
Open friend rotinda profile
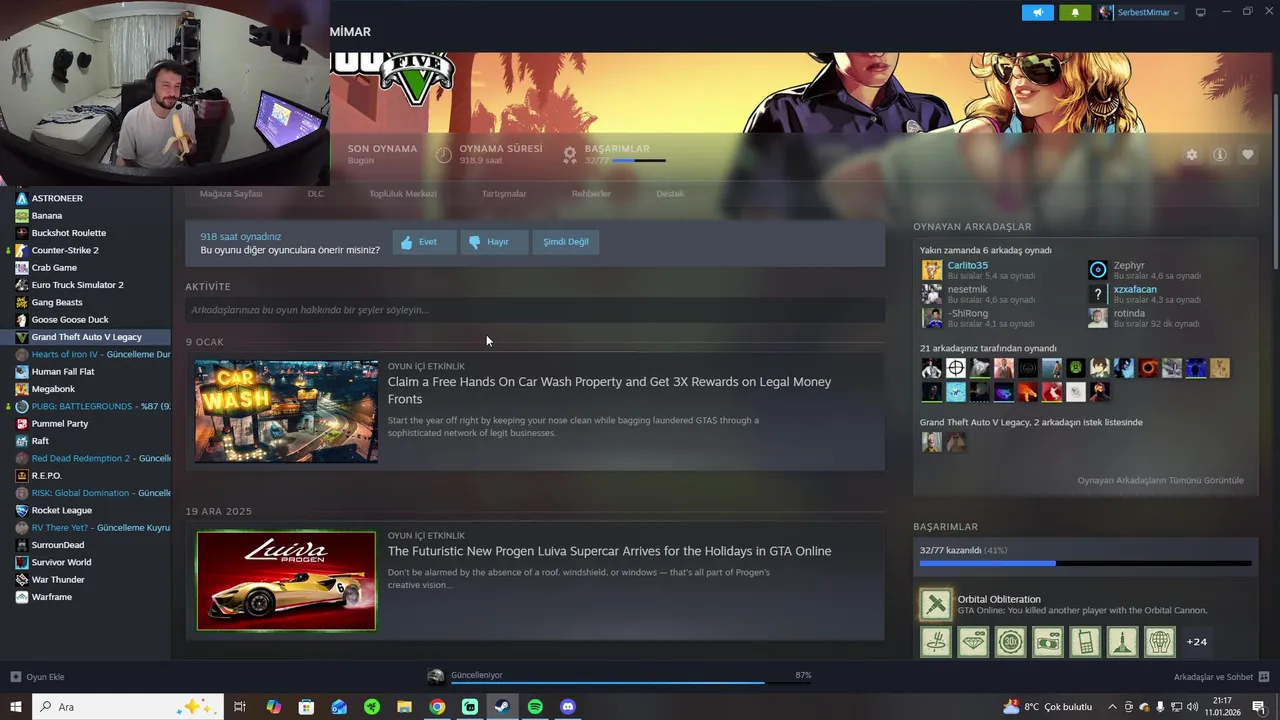1129,314
